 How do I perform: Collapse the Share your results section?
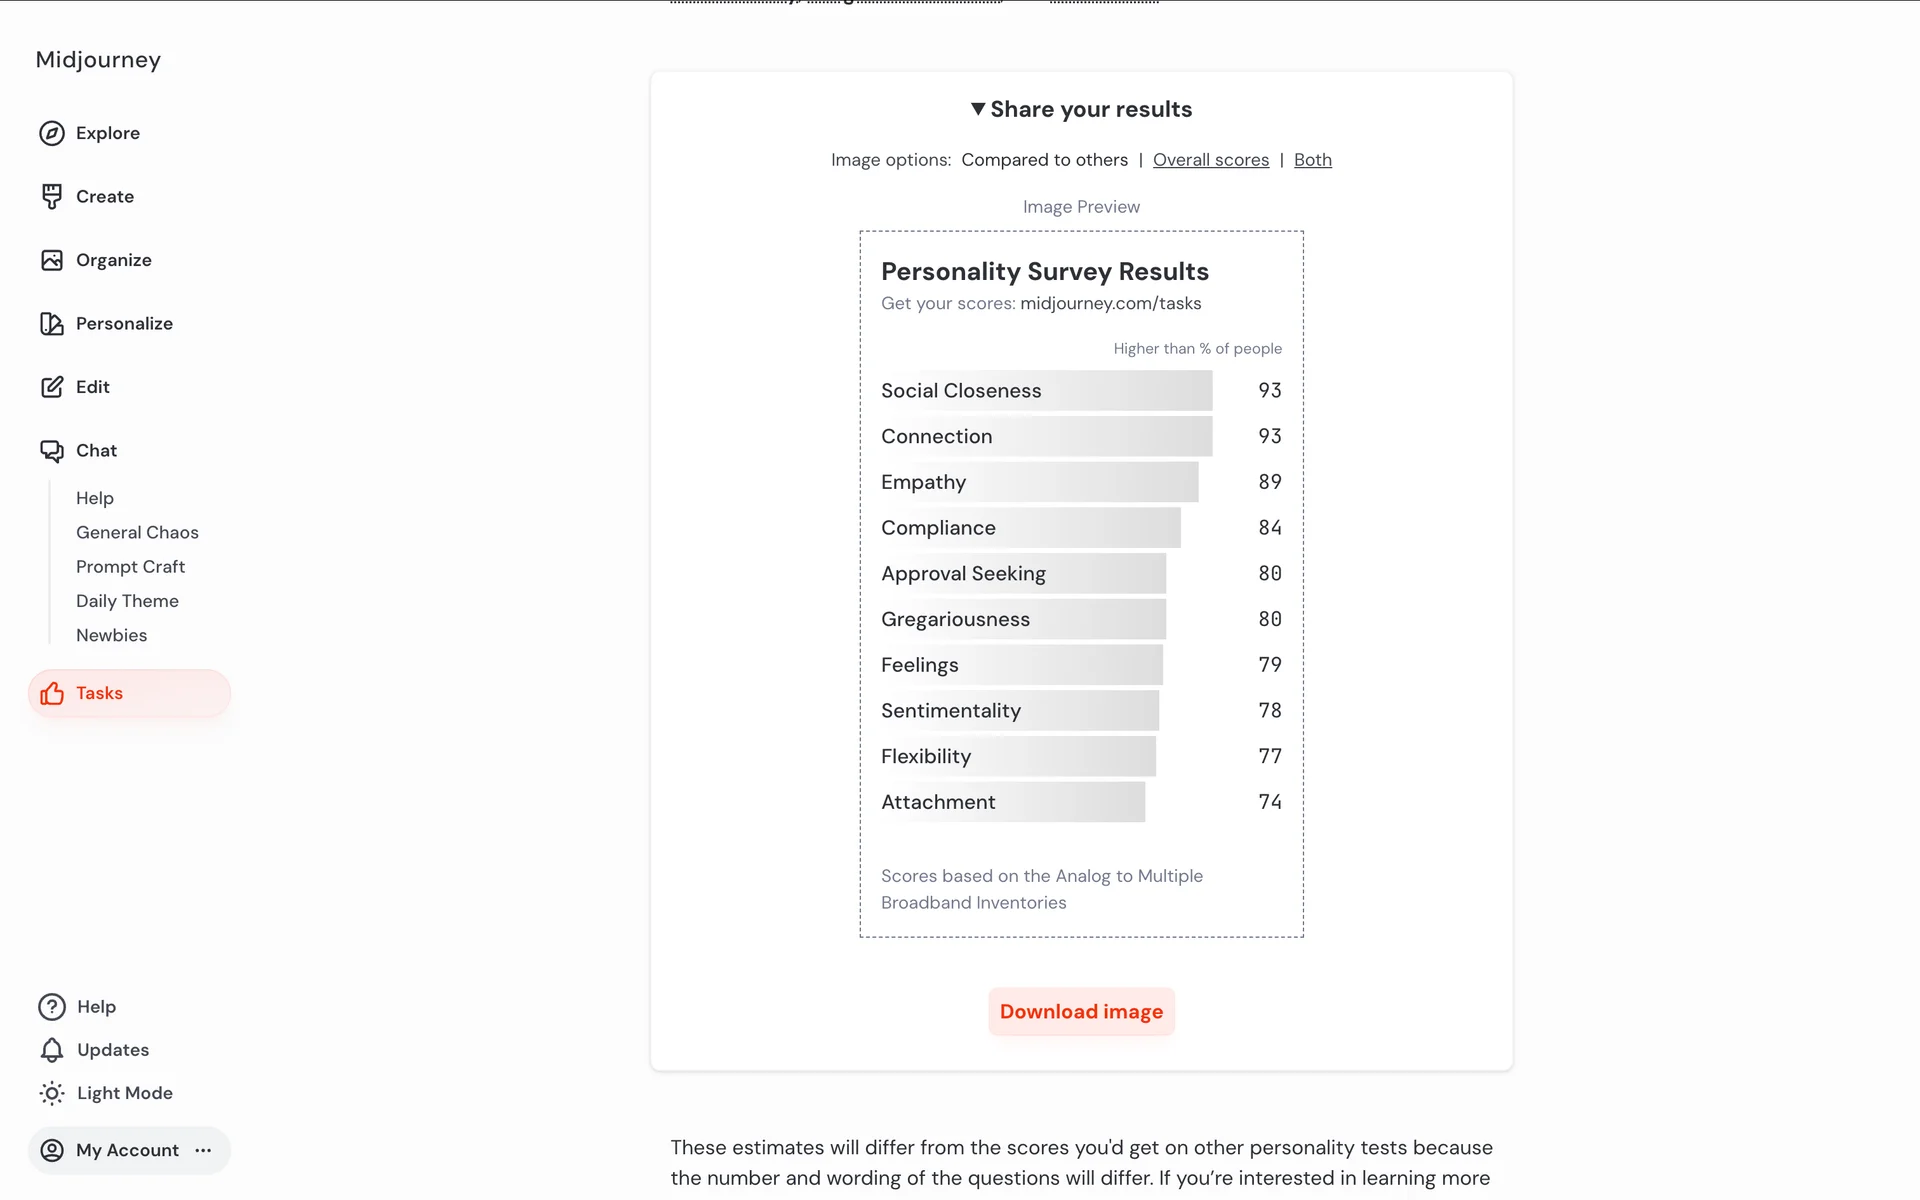tap(1081, 109)
